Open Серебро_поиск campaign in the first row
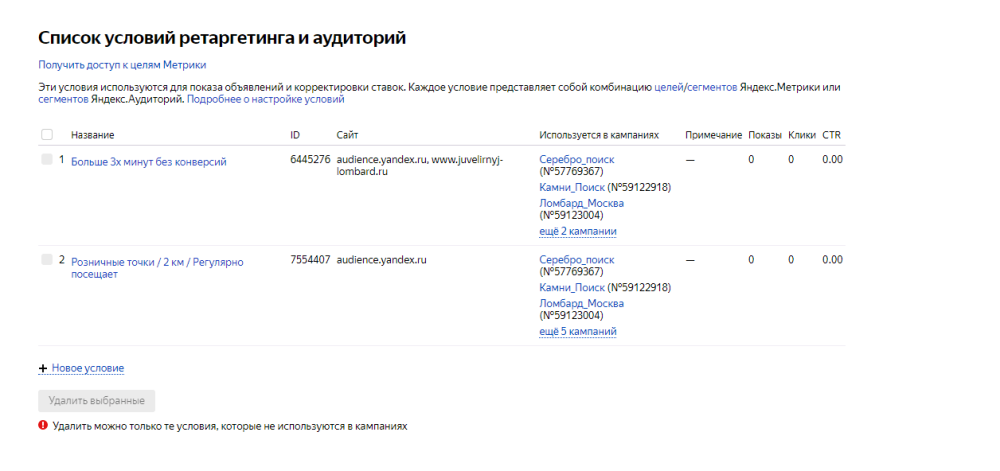Viewport: 1000px width, 471px height. (576, 159)
